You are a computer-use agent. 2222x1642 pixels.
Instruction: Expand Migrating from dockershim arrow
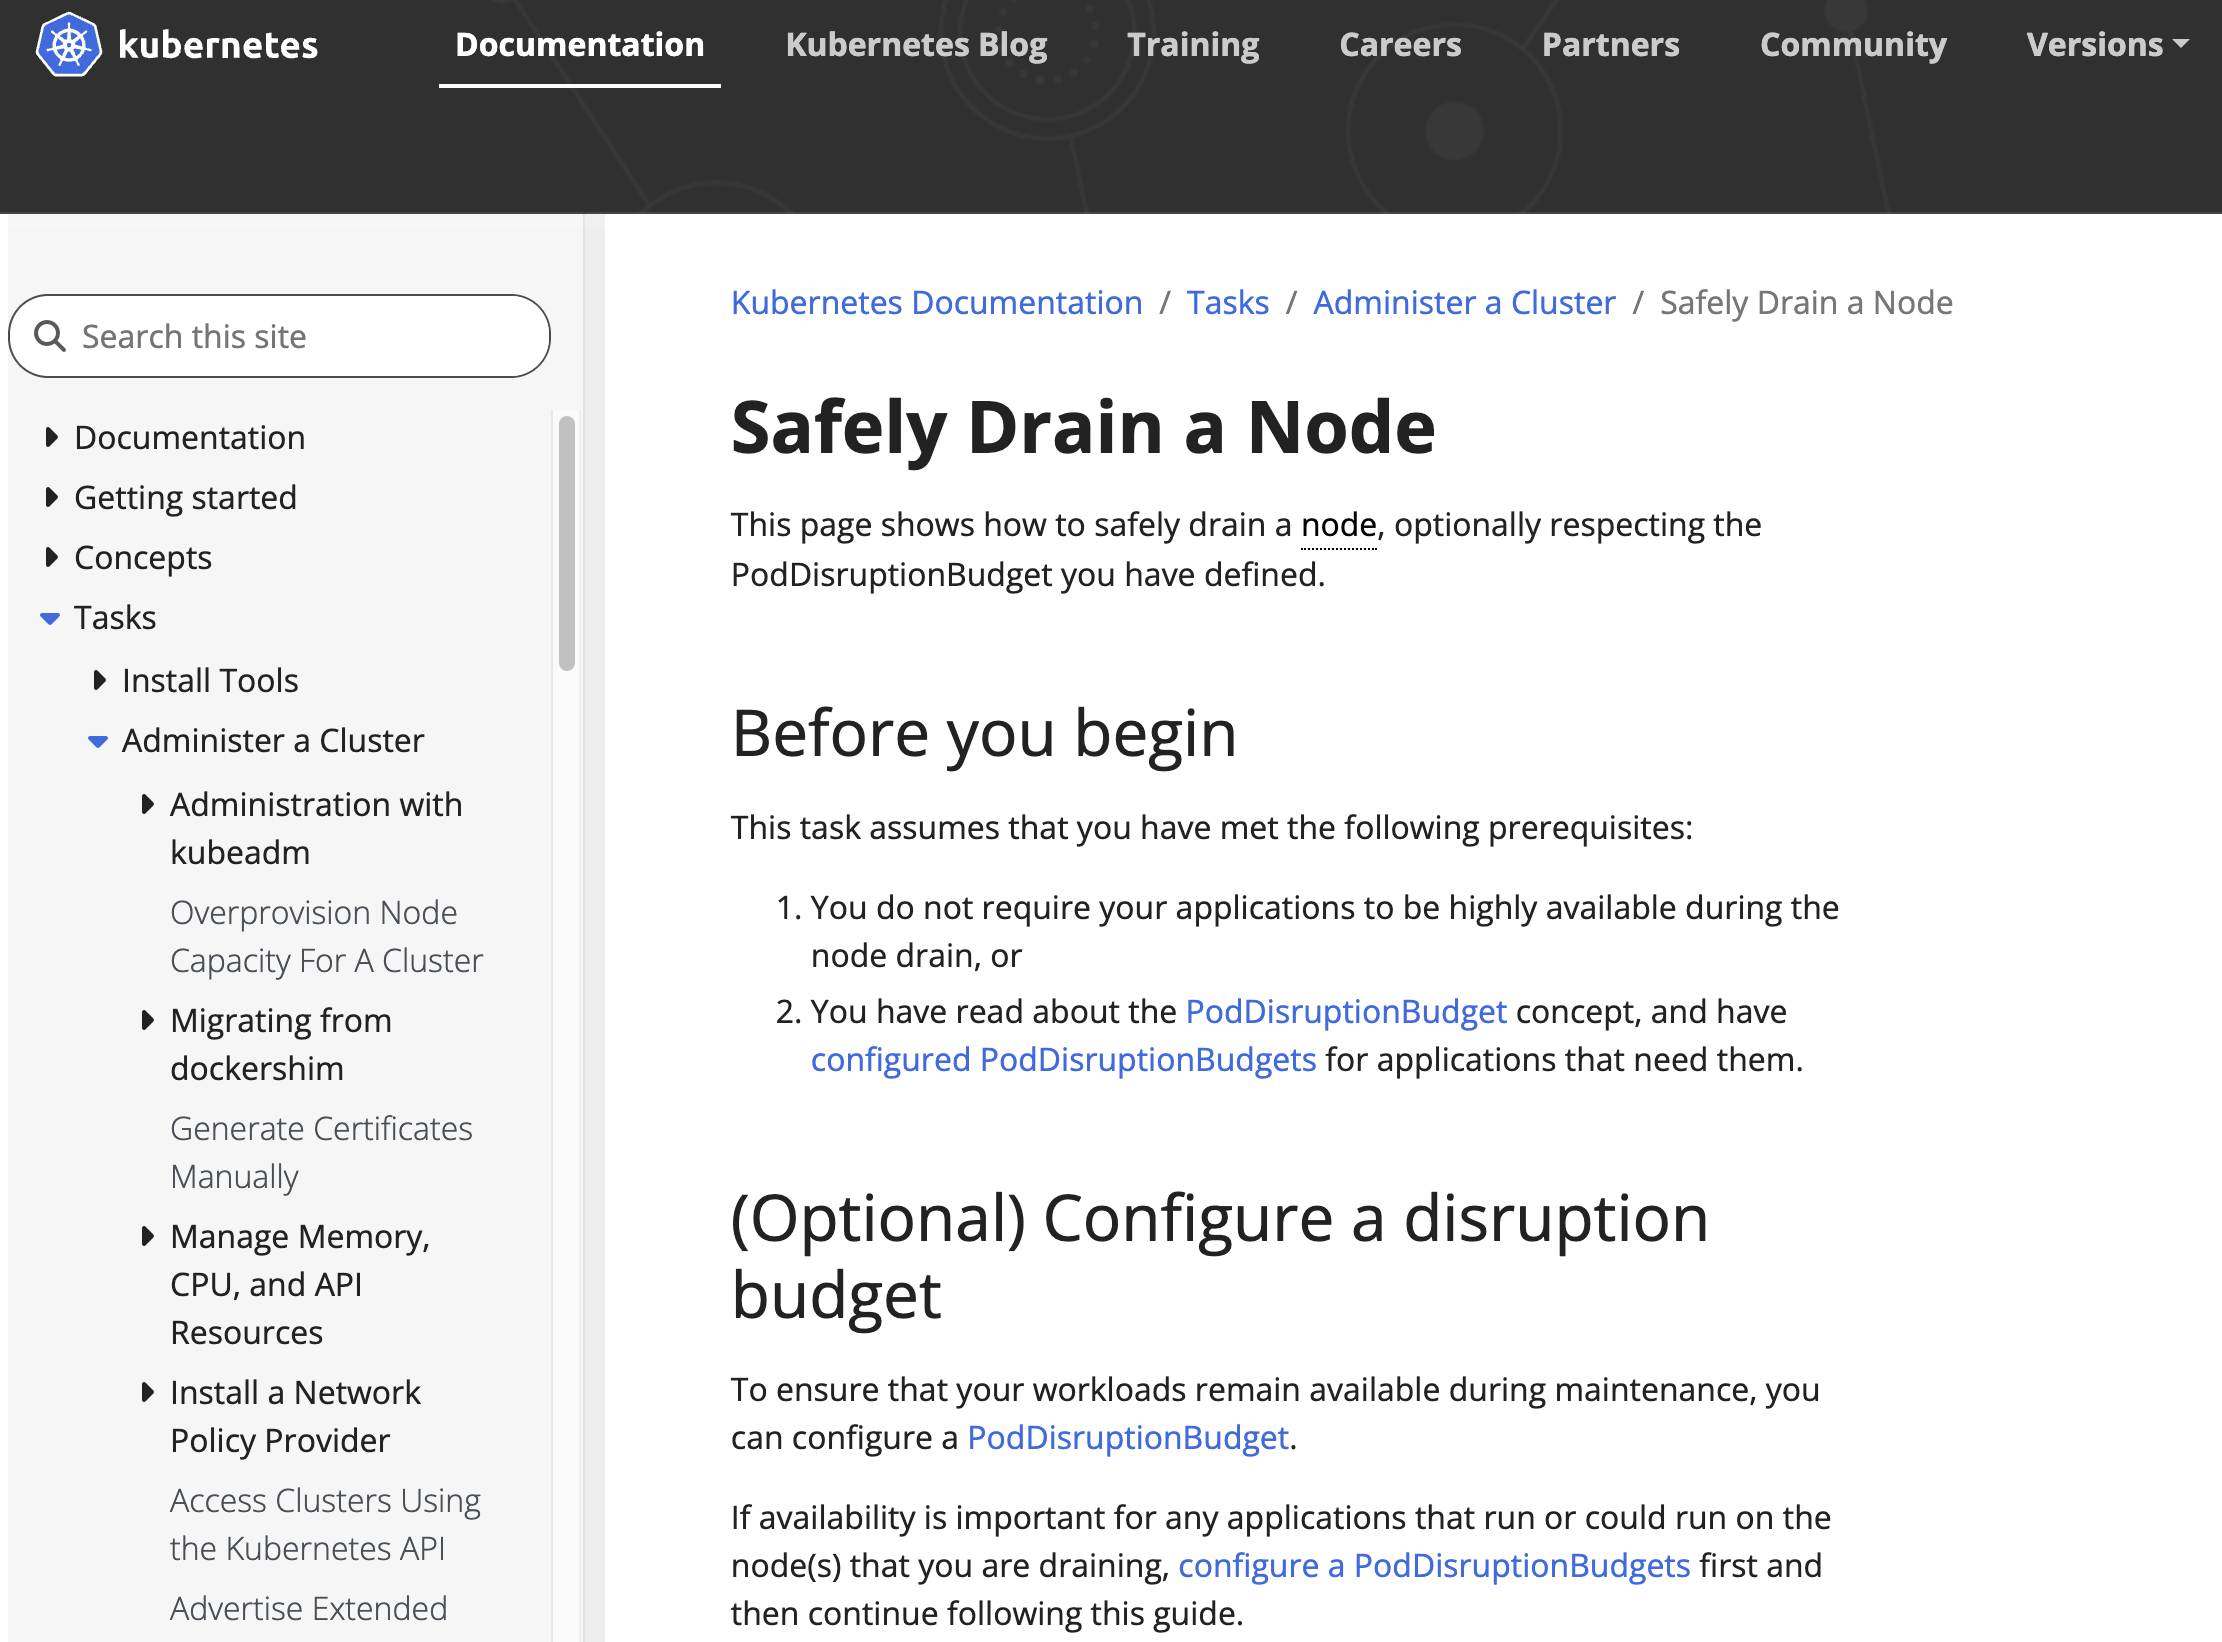pyautogui.click(x=147, y=1020)
